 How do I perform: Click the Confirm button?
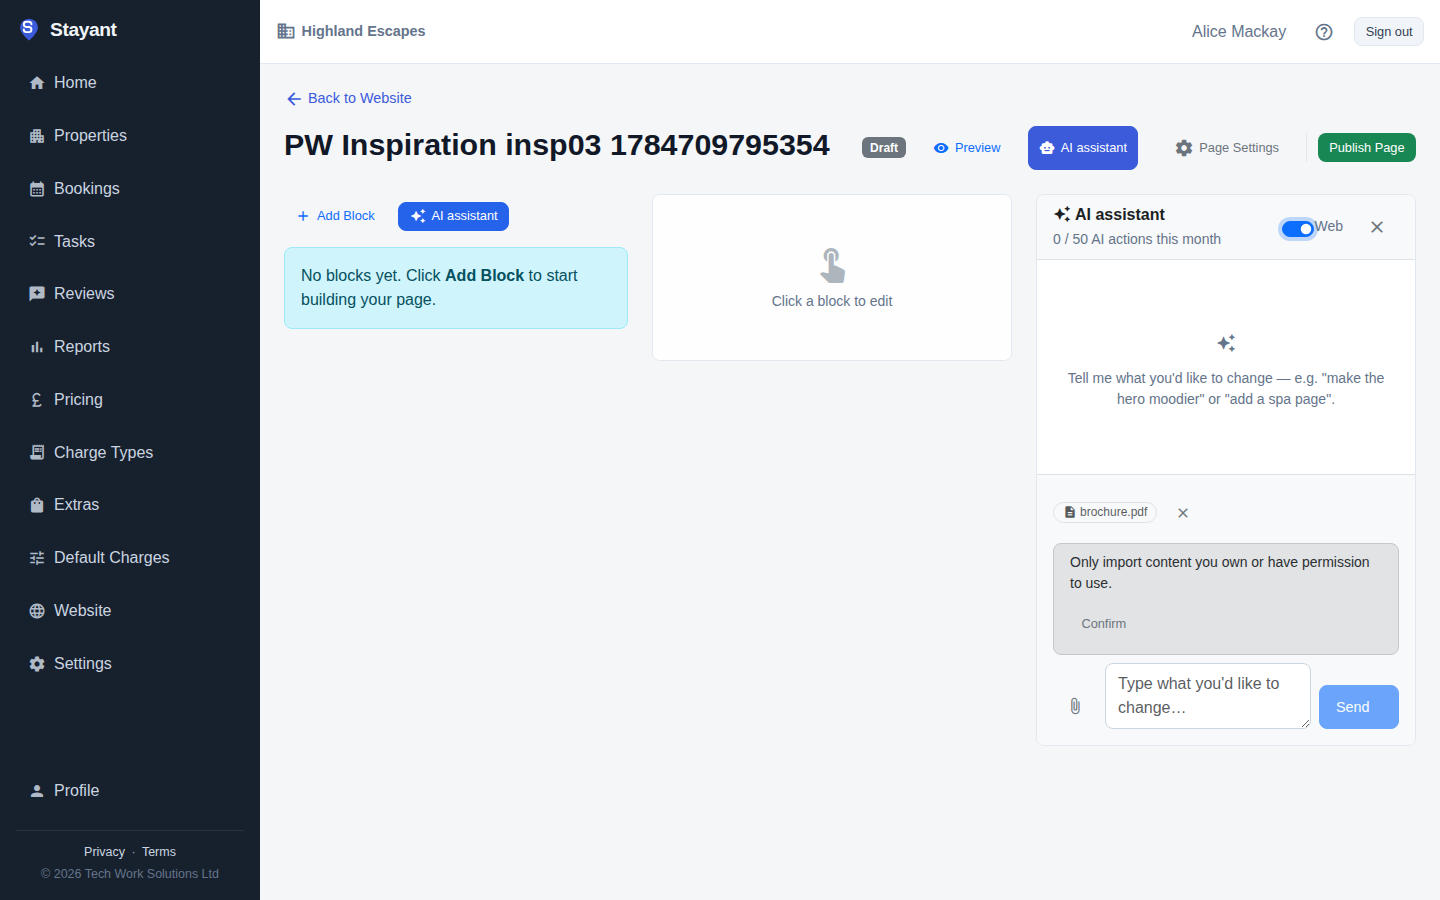(1104, 624)
